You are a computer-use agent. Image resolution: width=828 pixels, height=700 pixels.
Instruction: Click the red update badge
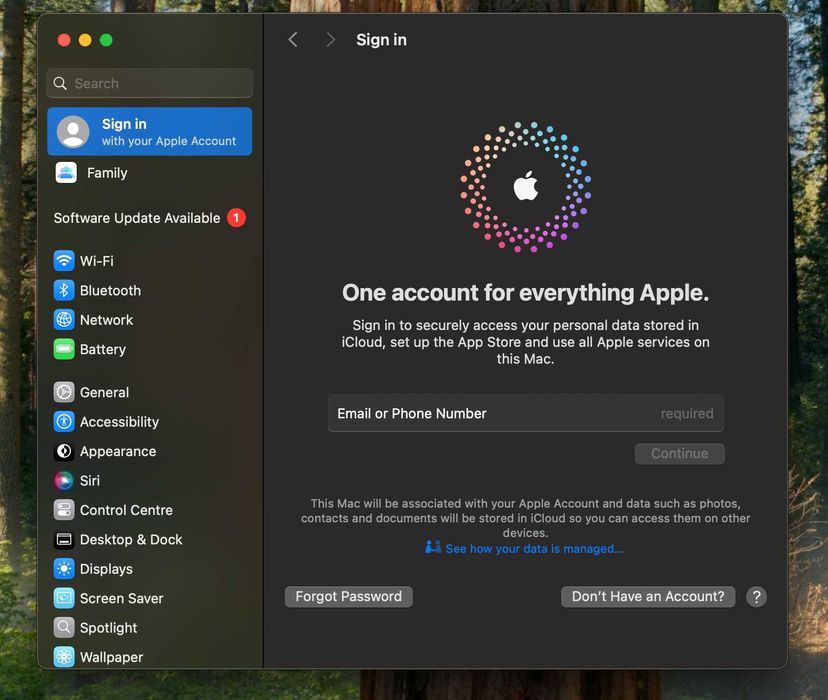236,217
